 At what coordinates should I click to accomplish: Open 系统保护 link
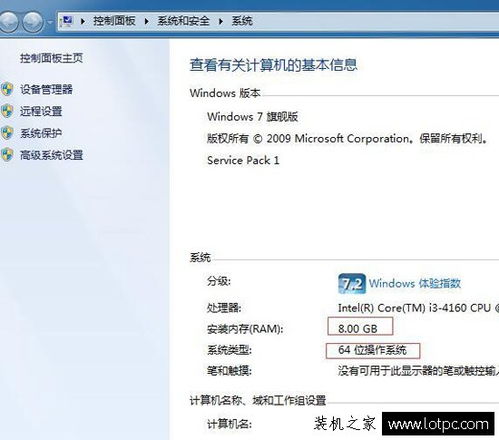(x=41, y=133)
